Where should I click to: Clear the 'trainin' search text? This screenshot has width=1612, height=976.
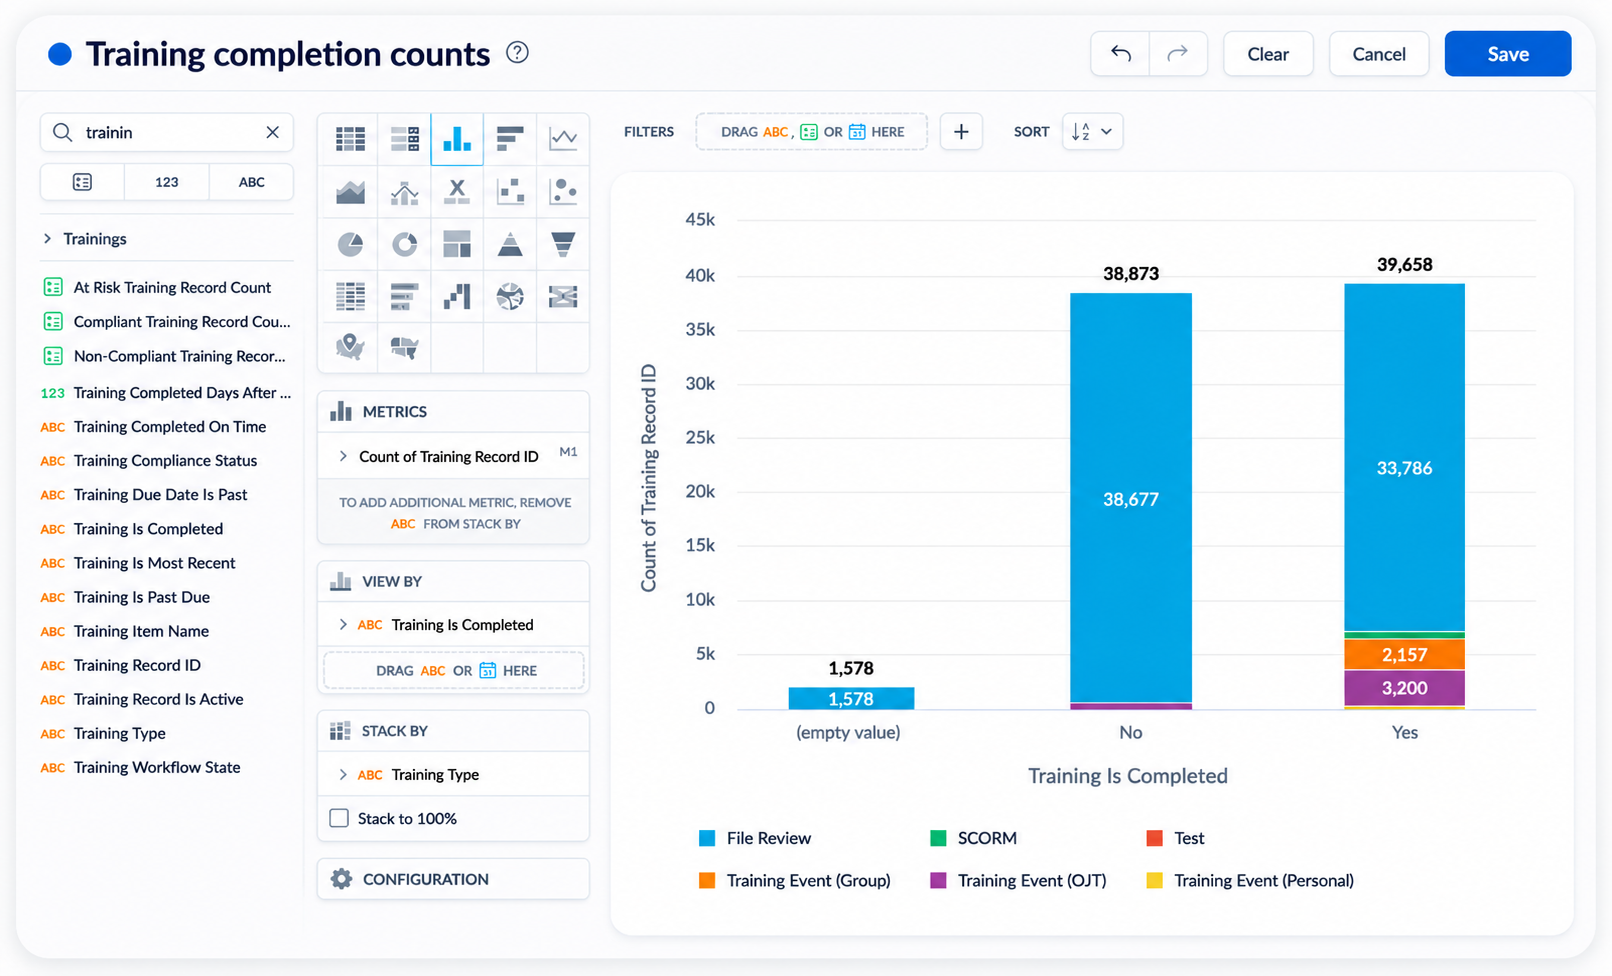tap(272, 132)
